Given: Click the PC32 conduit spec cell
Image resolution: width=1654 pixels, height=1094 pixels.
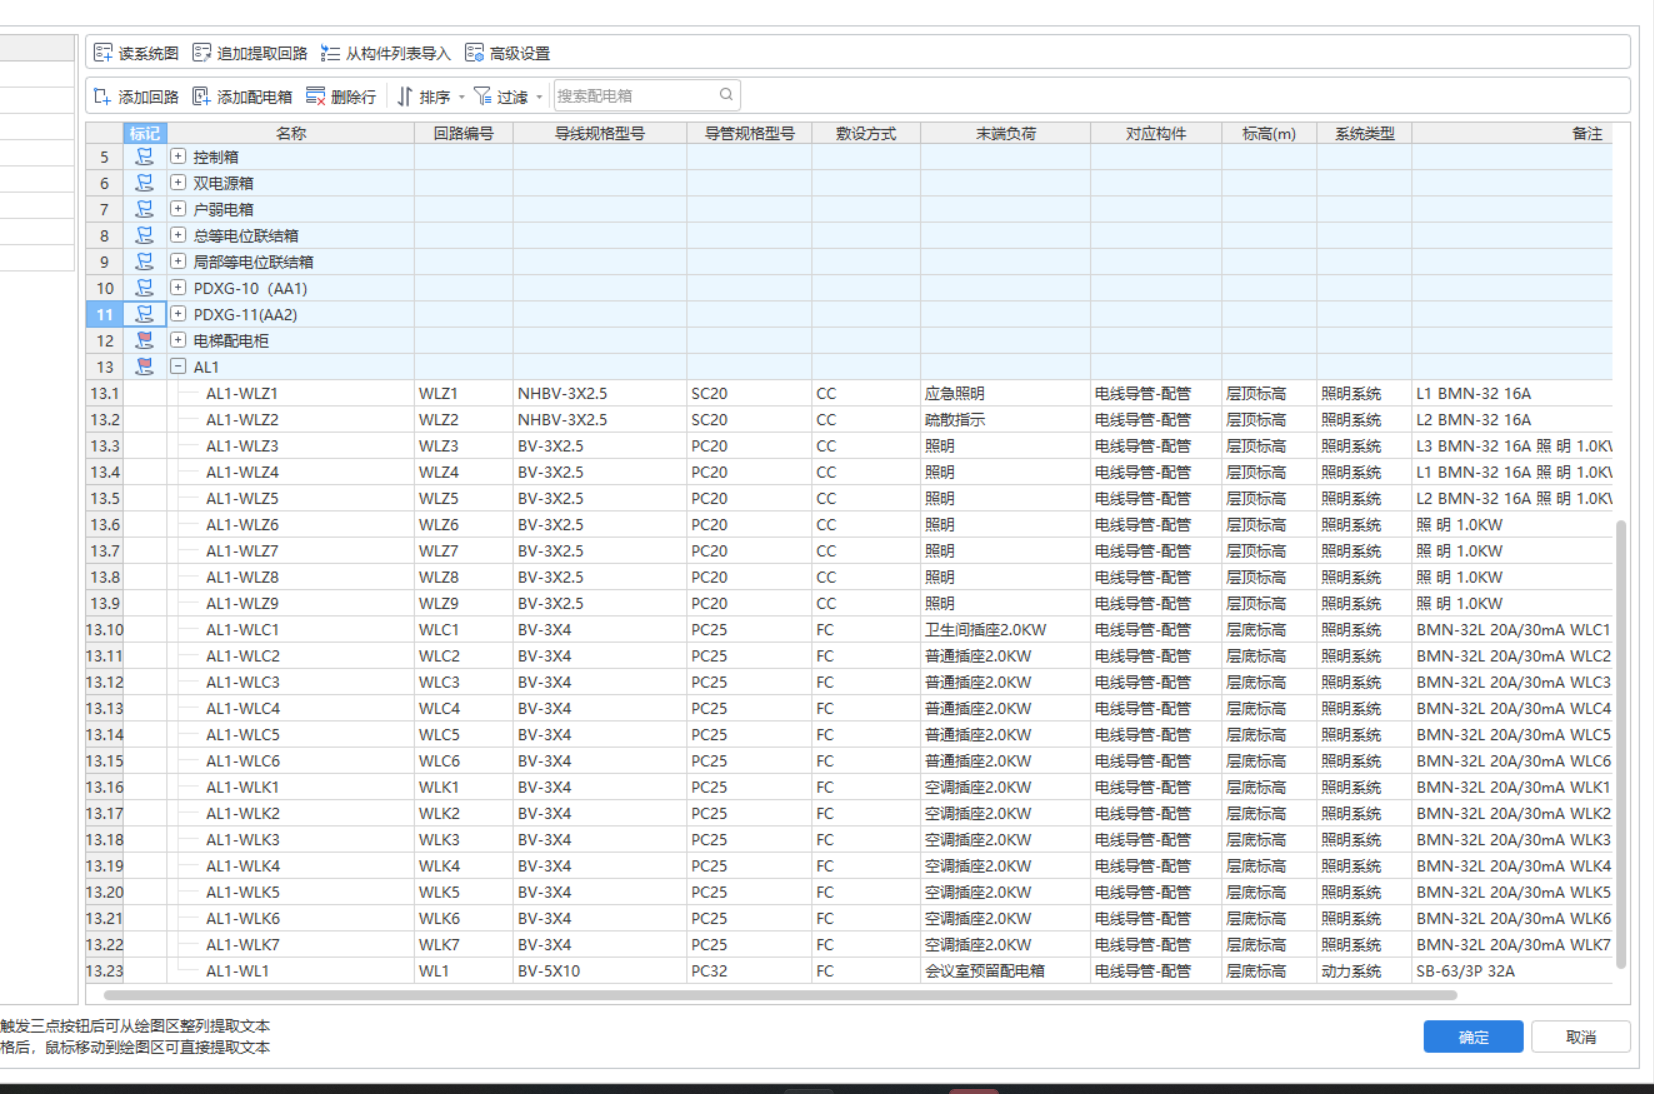Looking at the screenshot, I should point(750,971).
